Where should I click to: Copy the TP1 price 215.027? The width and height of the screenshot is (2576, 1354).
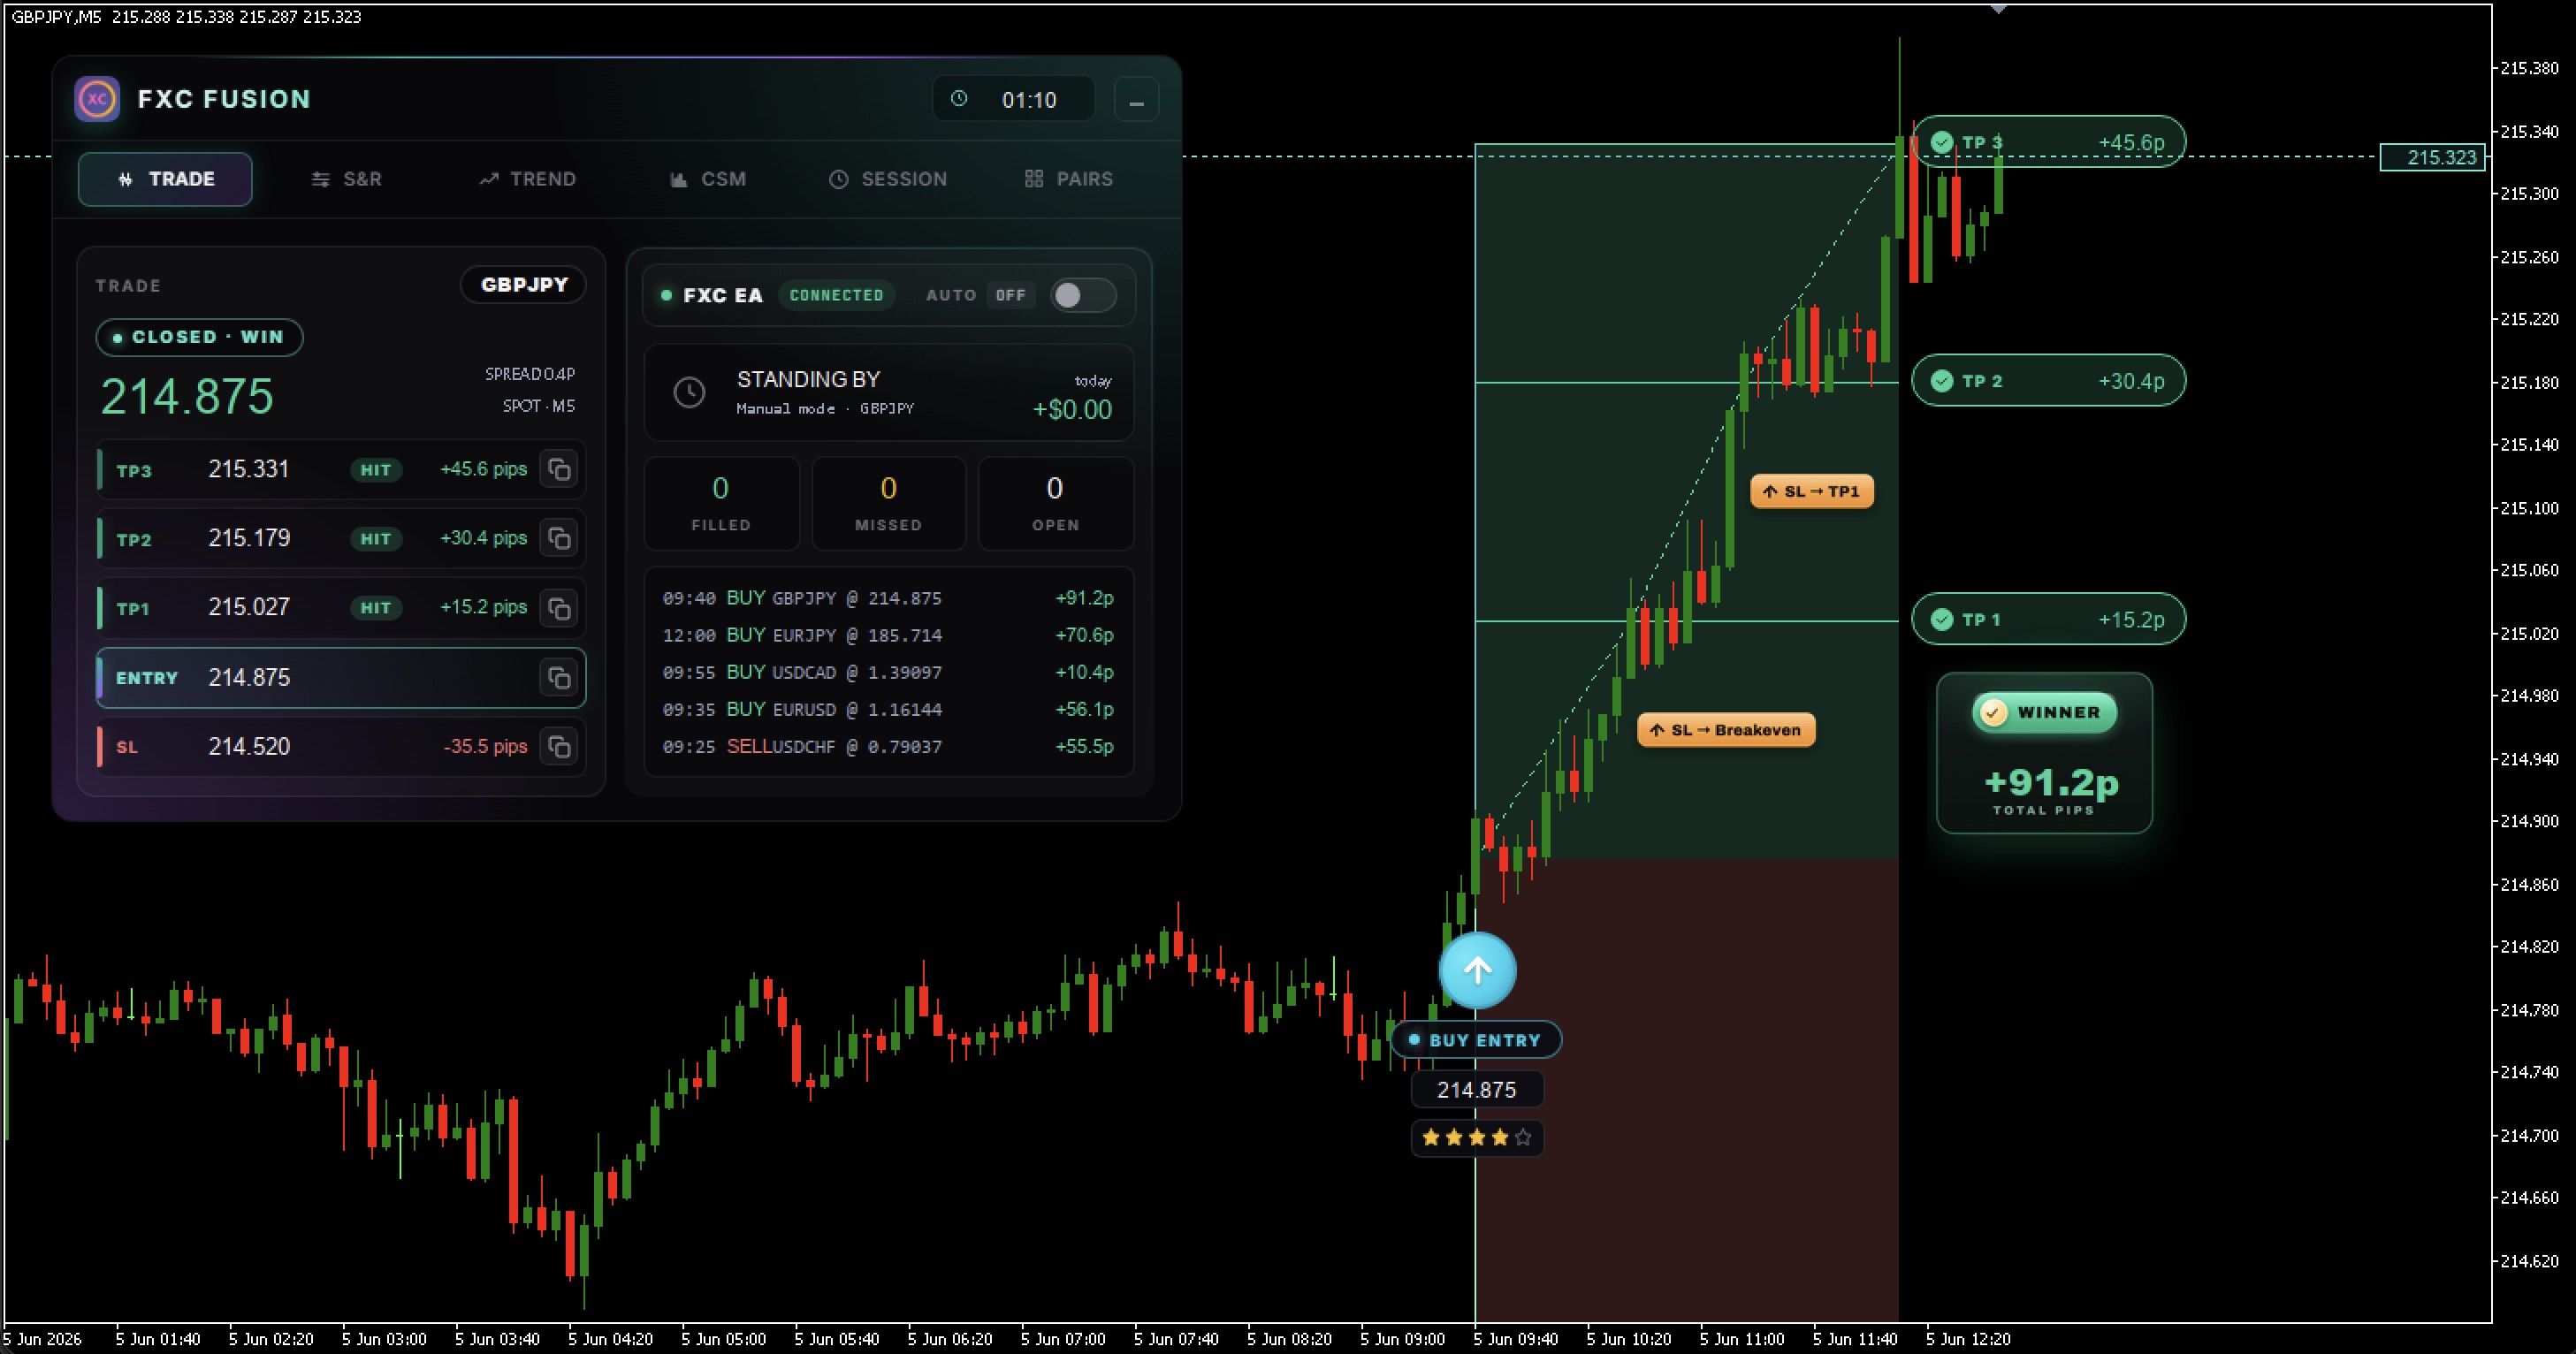click(x=559, y=607)
